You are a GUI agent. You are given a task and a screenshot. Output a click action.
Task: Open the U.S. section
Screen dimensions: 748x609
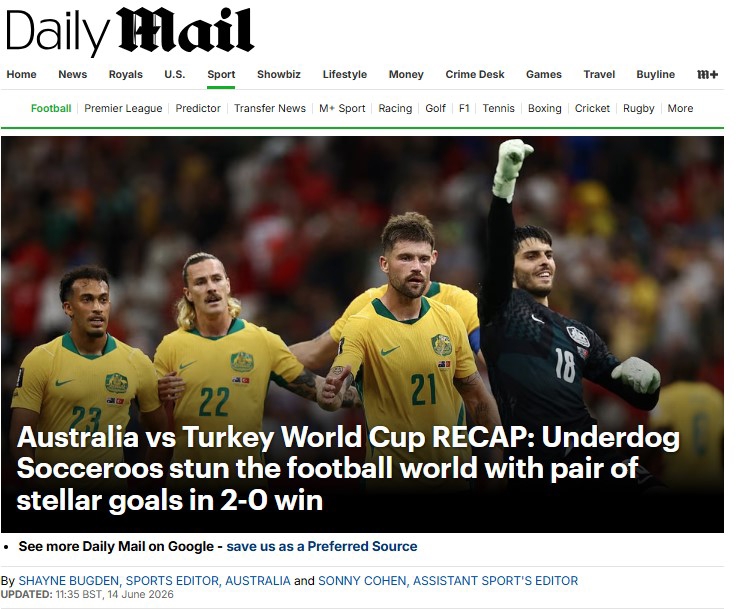point(175,74)
